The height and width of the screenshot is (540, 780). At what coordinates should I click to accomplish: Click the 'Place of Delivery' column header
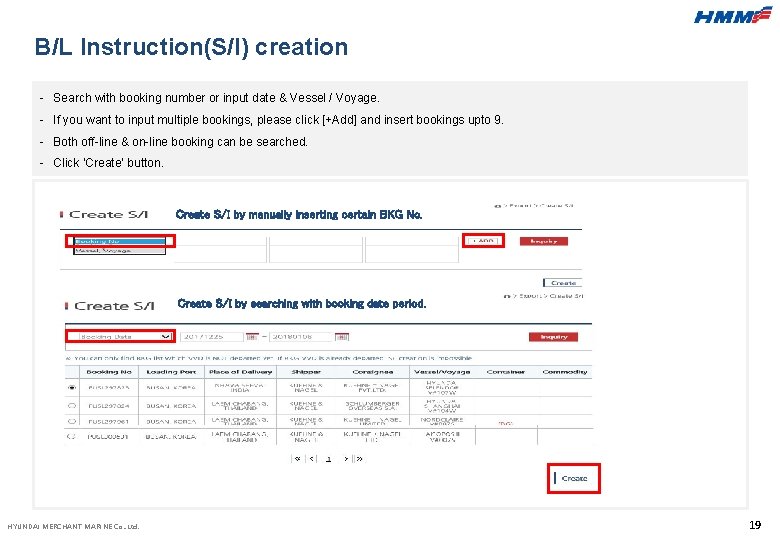pyautogui.click(x=240, y=371)
